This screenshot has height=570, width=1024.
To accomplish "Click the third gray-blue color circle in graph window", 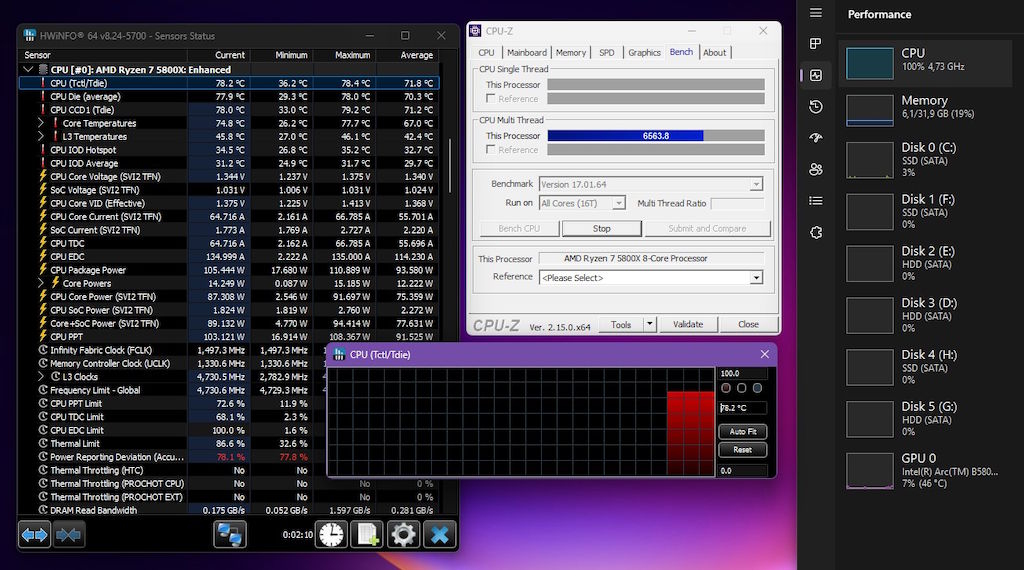I will tap(757, 388).
